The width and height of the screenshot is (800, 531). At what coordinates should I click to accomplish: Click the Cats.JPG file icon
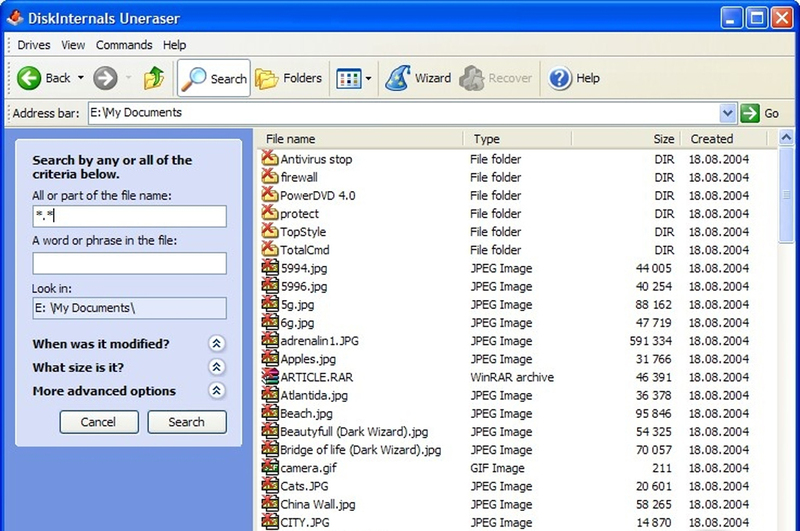270,486
